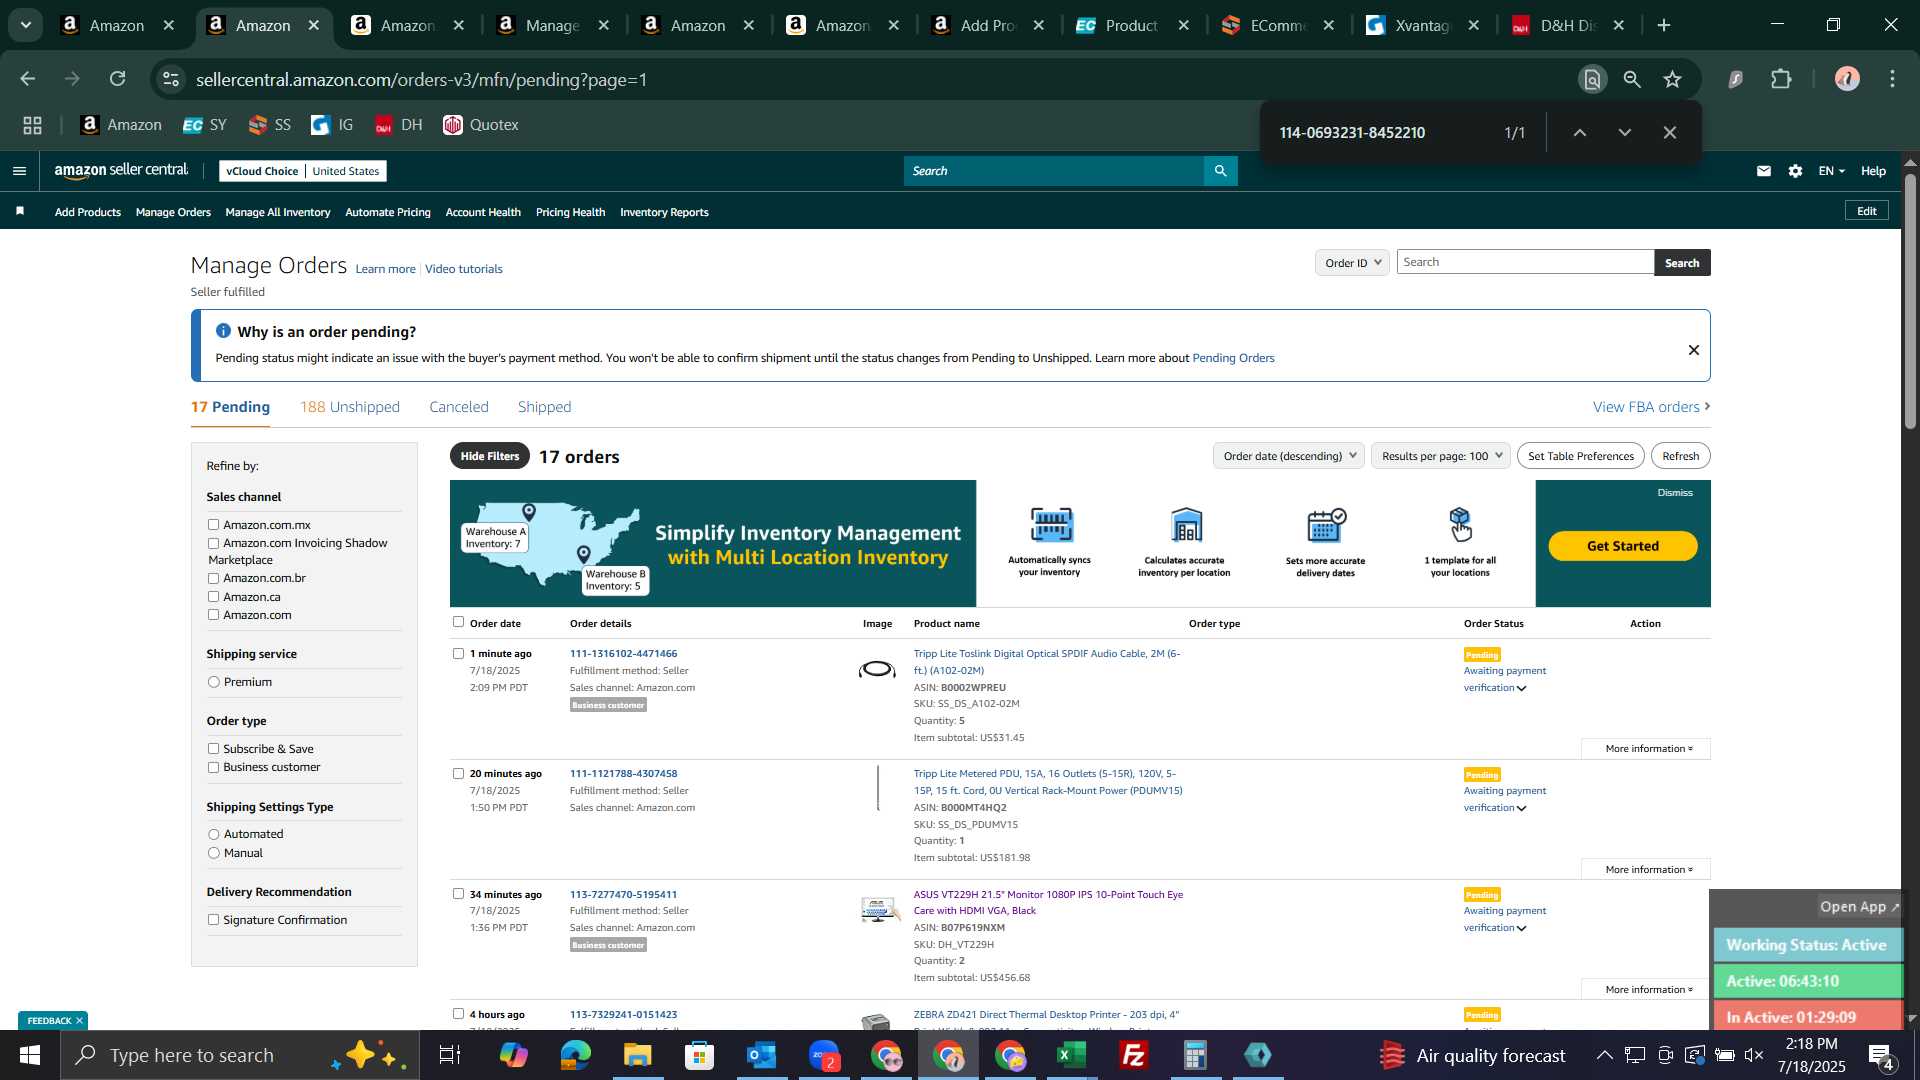Expand More information for order 113-7277470-5195411
This screenshot has width=1920, height=1080.
point(1647,990)
